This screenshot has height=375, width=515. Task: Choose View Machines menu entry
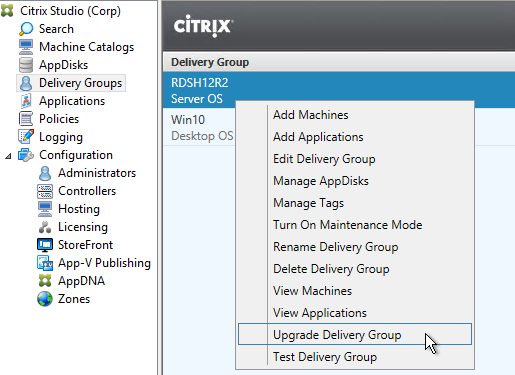coord(355,291)
